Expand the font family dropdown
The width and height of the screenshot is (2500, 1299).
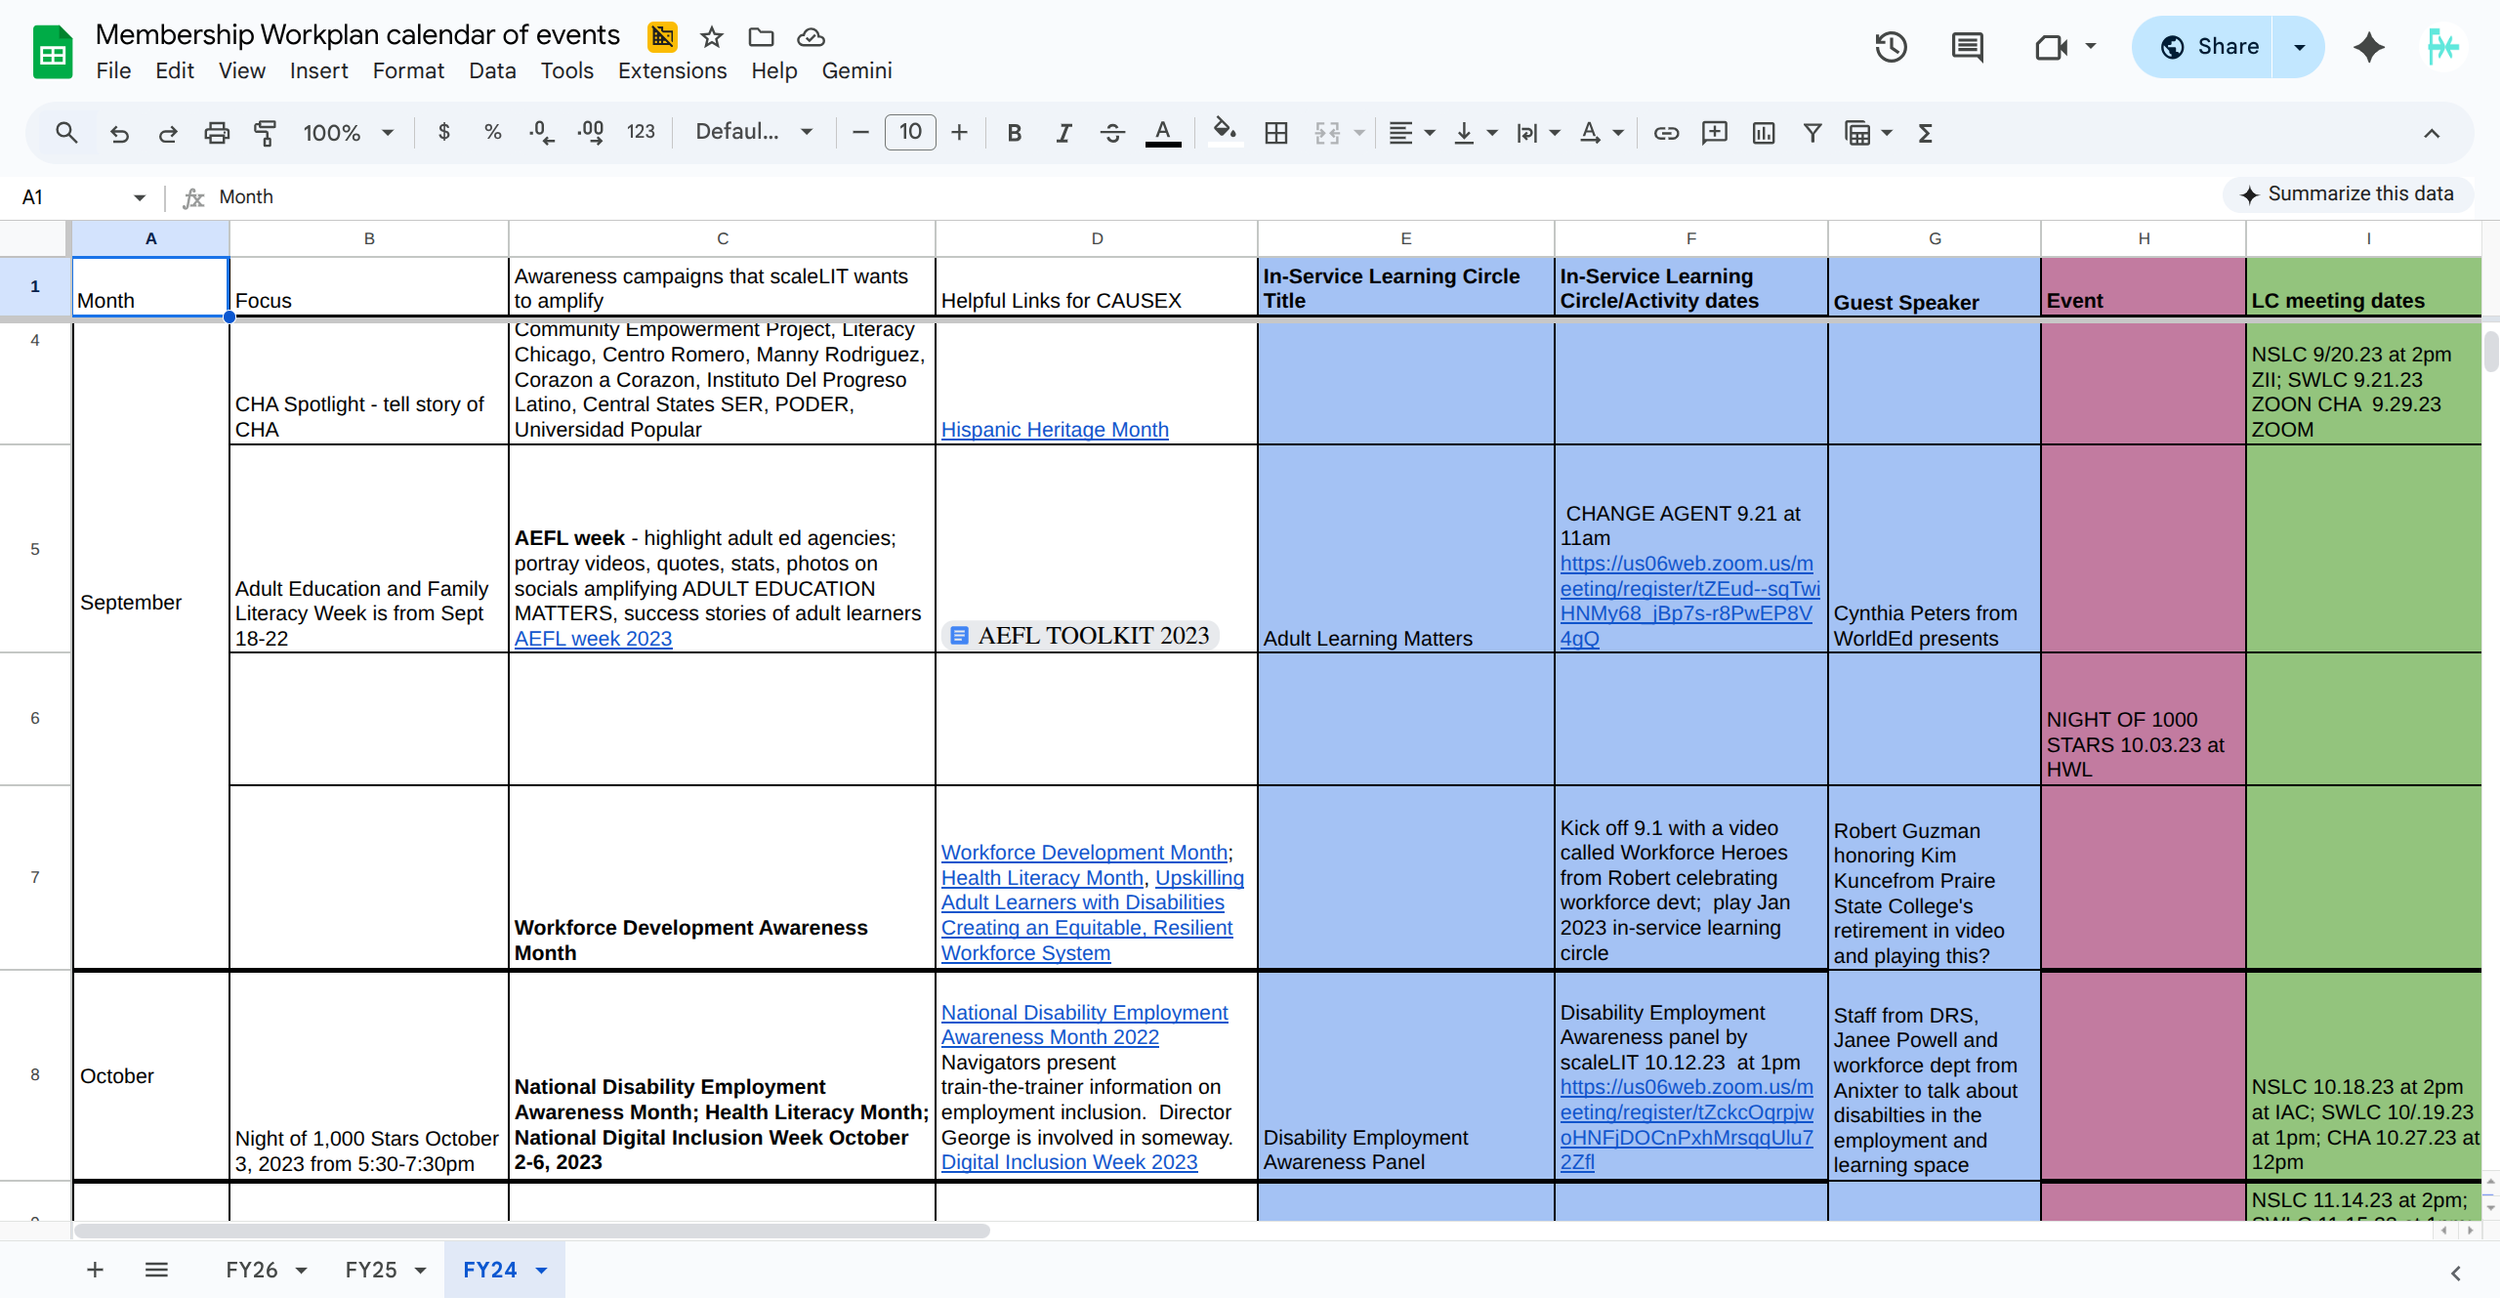(x=754, y=133)
